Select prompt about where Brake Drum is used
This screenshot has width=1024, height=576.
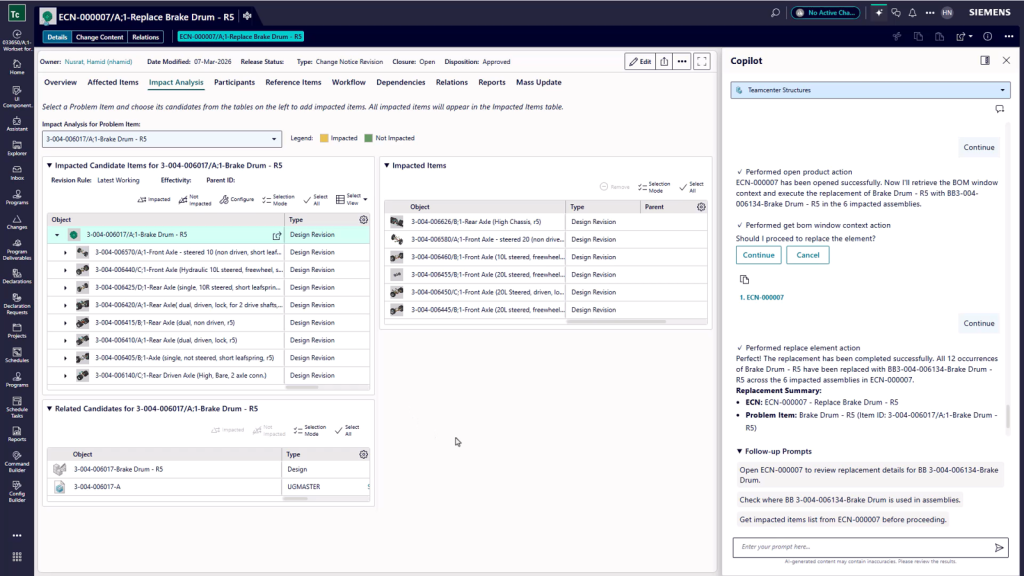(850, 500)
